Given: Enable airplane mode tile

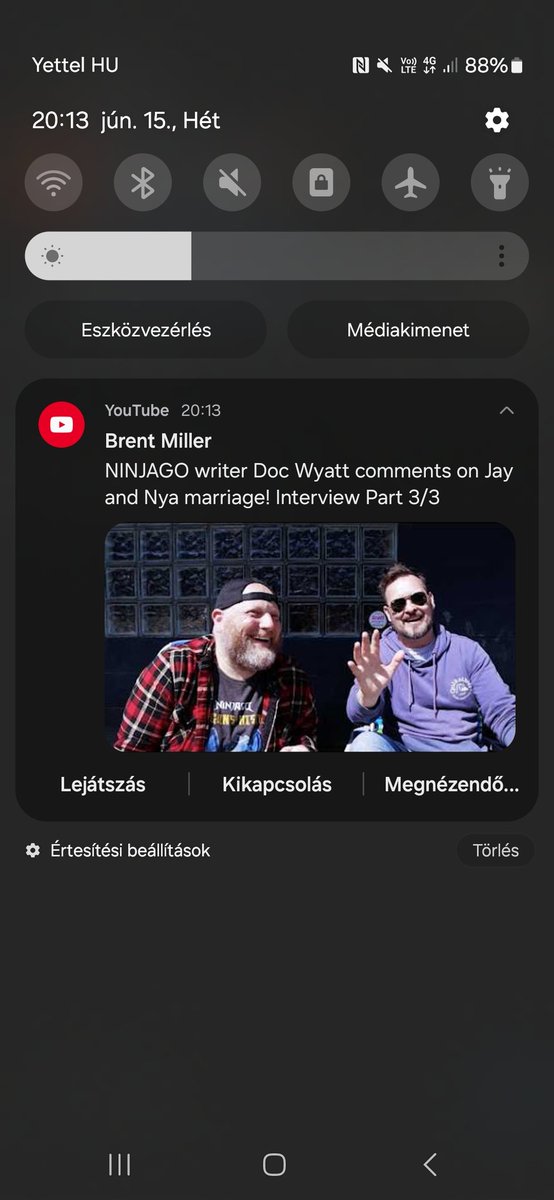Looking at the screenshot, I should 410,183.
